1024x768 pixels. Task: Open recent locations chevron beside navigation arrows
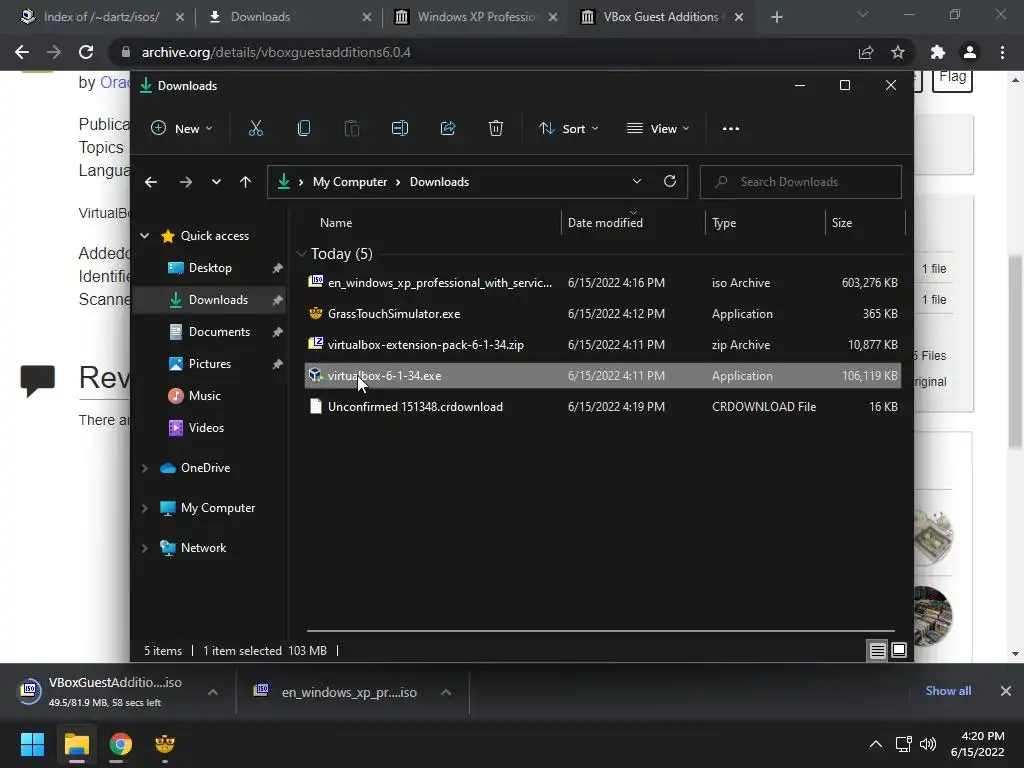pos(216,182)
